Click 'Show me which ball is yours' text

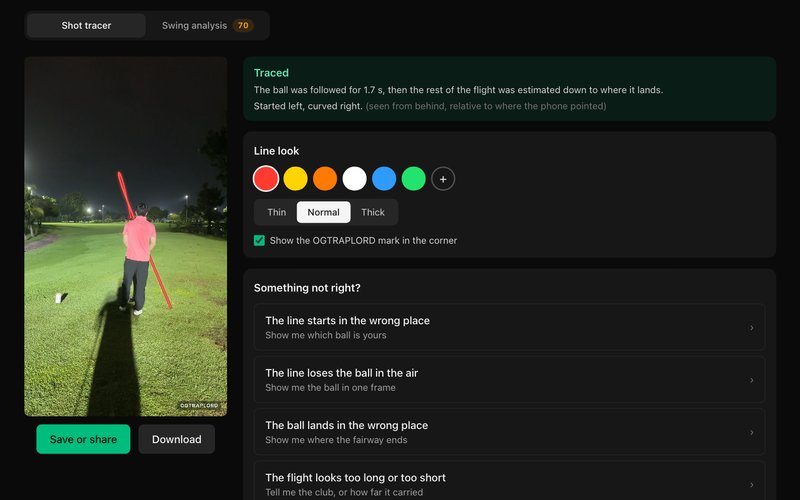point(326,335)
